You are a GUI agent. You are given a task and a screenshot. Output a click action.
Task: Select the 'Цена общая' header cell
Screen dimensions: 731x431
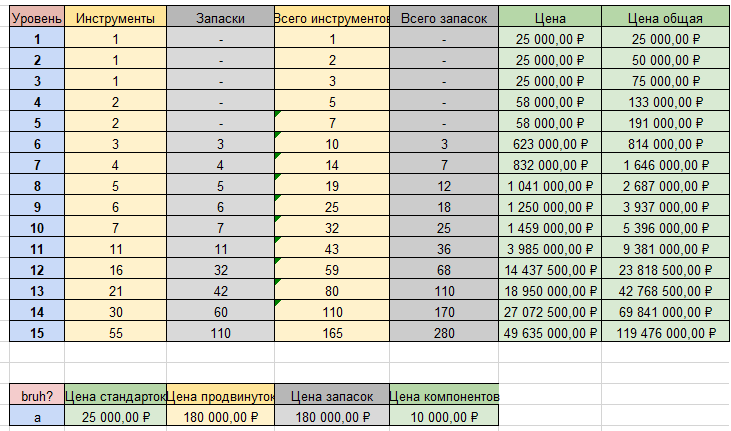(665, 17)
